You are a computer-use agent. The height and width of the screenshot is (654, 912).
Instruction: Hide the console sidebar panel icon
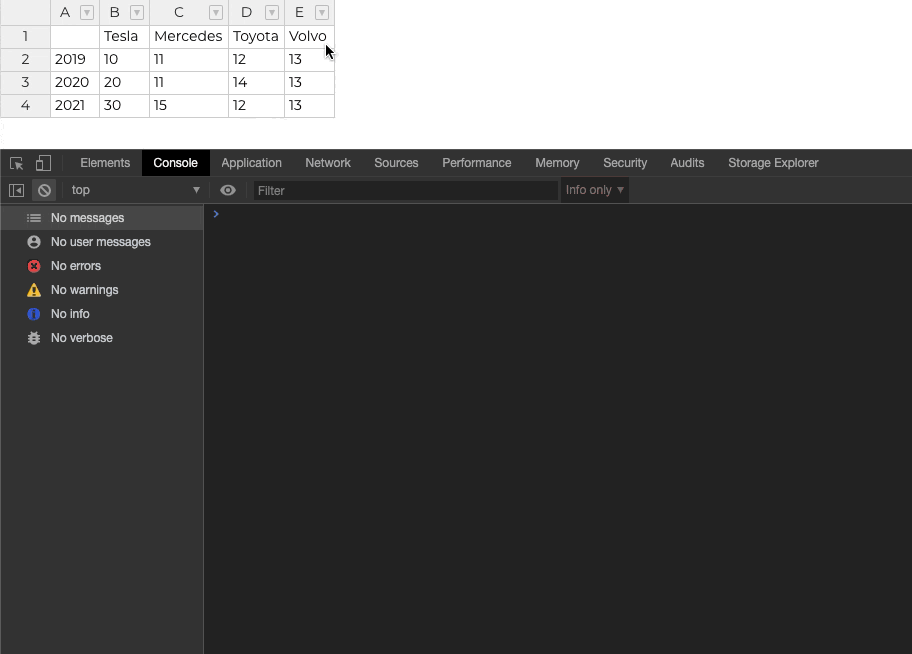(16, 190)
